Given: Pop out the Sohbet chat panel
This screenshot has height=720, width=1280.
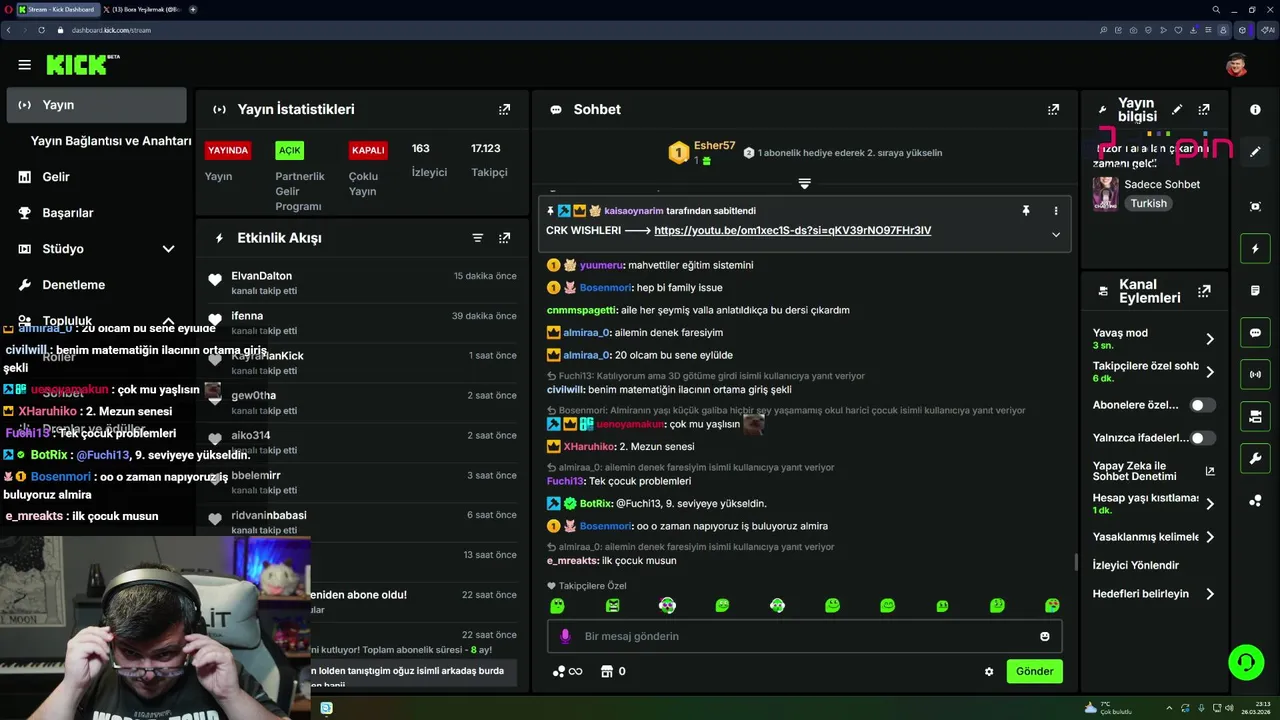Looking at the screenshot, I should [x=1053, y=109].
